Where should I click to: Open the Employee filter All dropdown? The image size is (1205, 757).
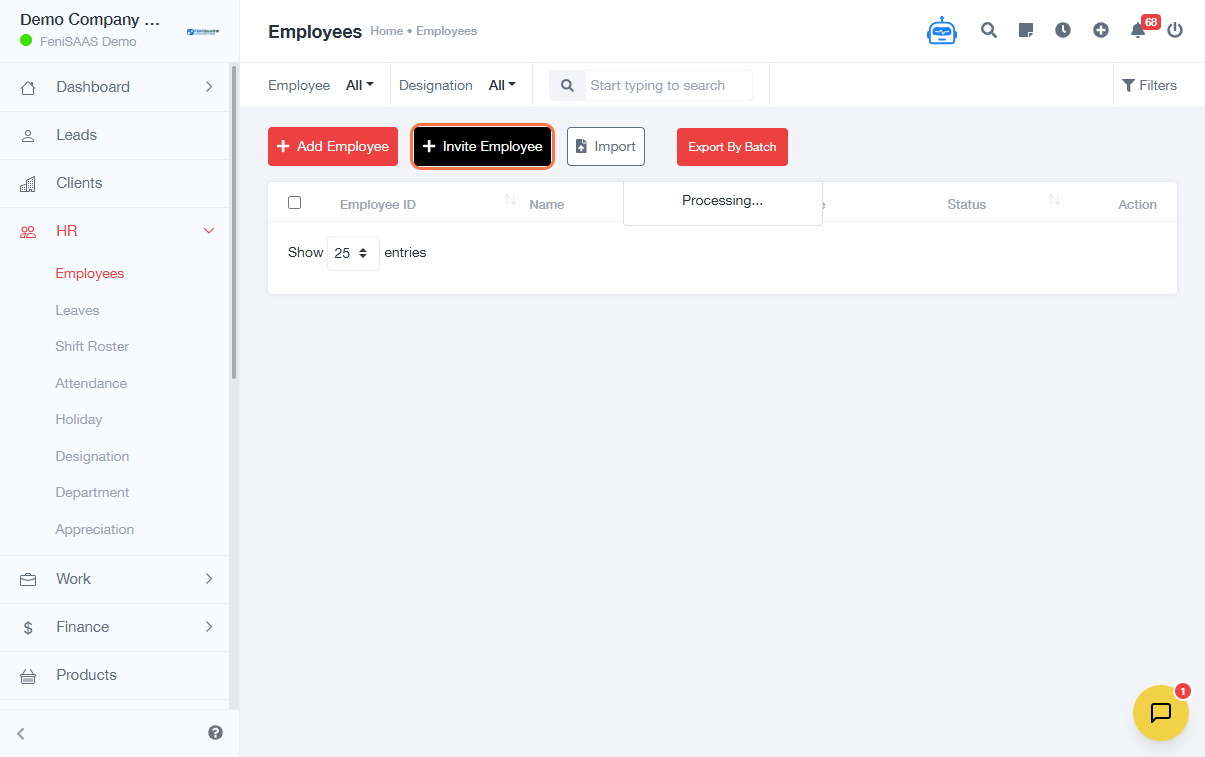(x=359, y=85)
